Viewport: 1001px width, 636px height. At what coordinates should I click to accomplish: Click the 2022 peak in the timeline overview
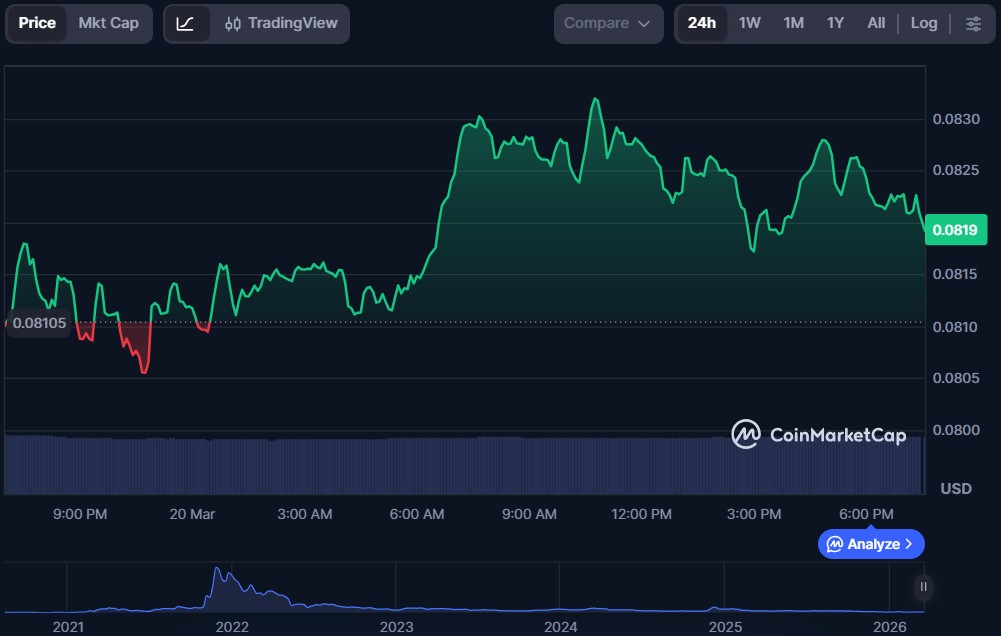point(218,573)
